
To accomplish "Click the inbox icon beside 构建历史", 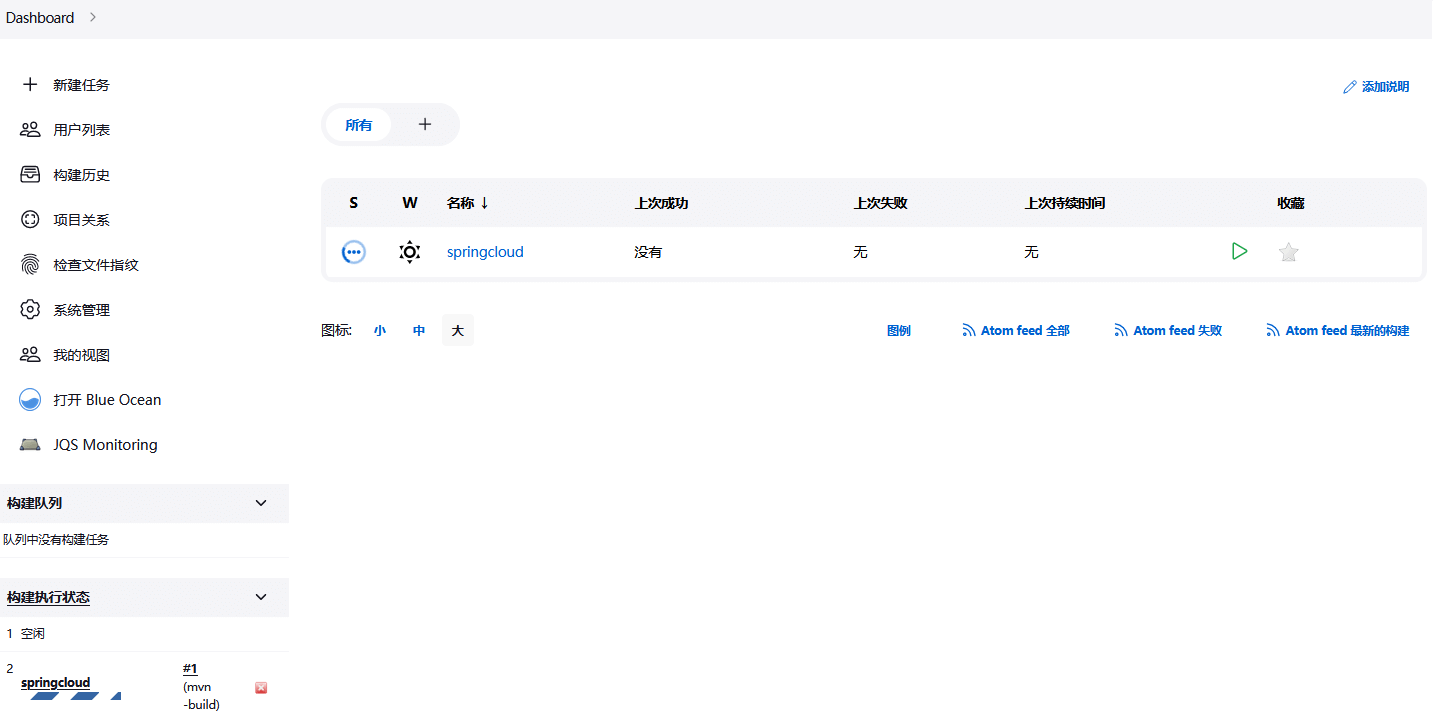I will 30,175.
